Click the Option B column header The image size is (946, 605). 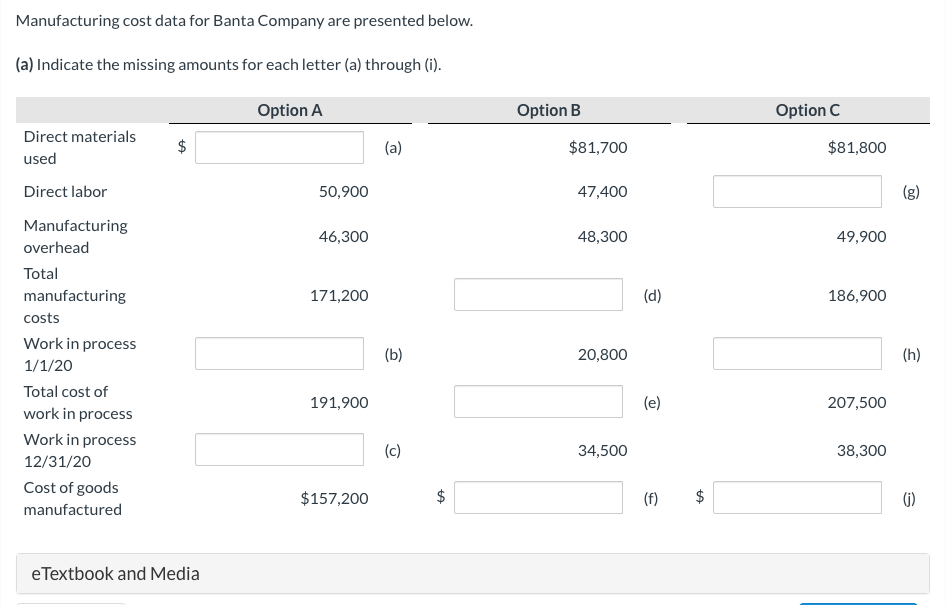pos(548,111)
